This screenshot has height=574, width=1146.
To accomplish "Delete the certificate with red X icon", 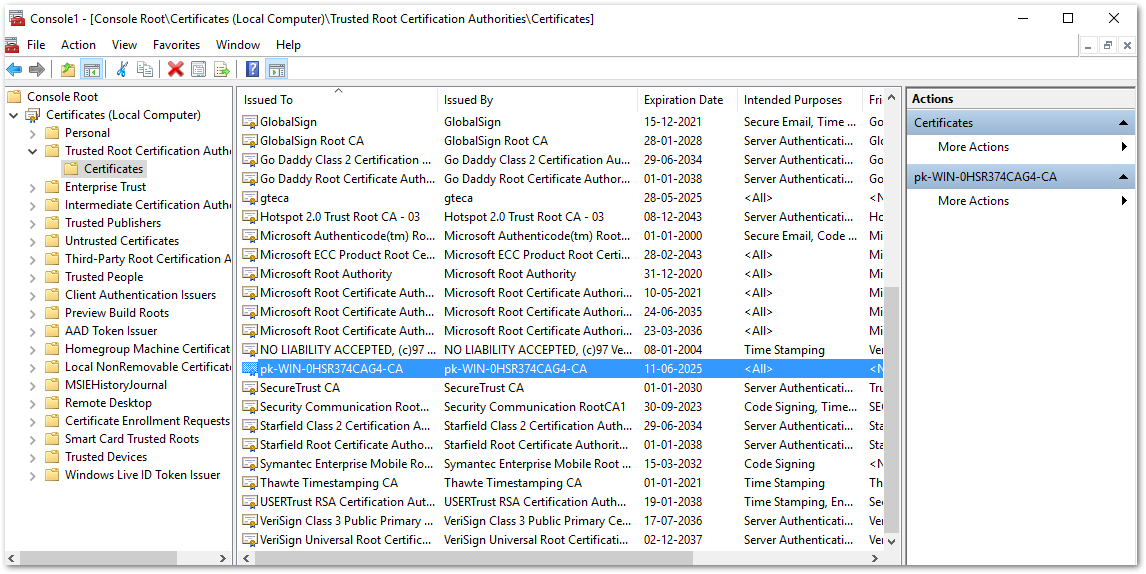I will pyautogui.click(x=175, y=69).
